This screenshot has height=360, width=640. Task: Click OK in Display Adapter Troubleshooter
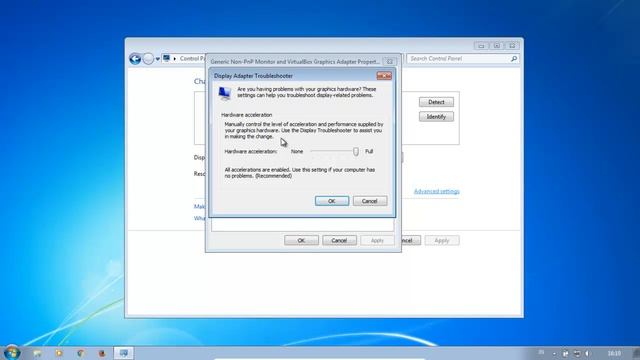point(332,201)
